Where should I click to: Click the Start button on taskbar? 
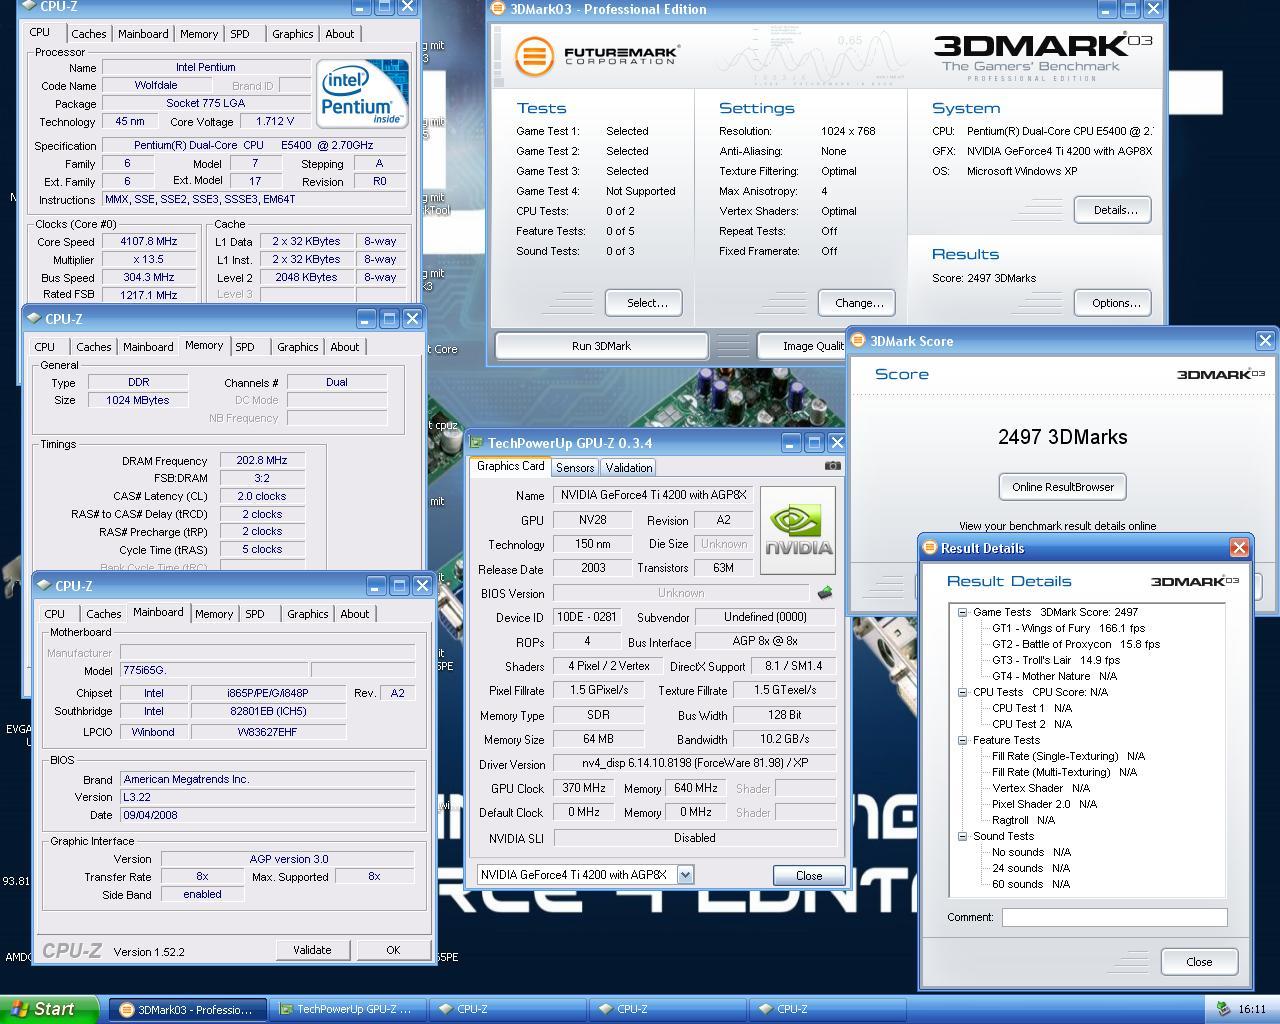point(49,1009)
